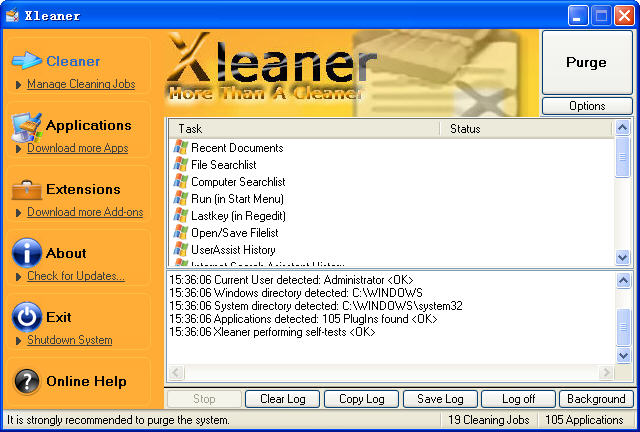
Task: Click the Extensions toolbox icon
Action: tap(27, 190)
